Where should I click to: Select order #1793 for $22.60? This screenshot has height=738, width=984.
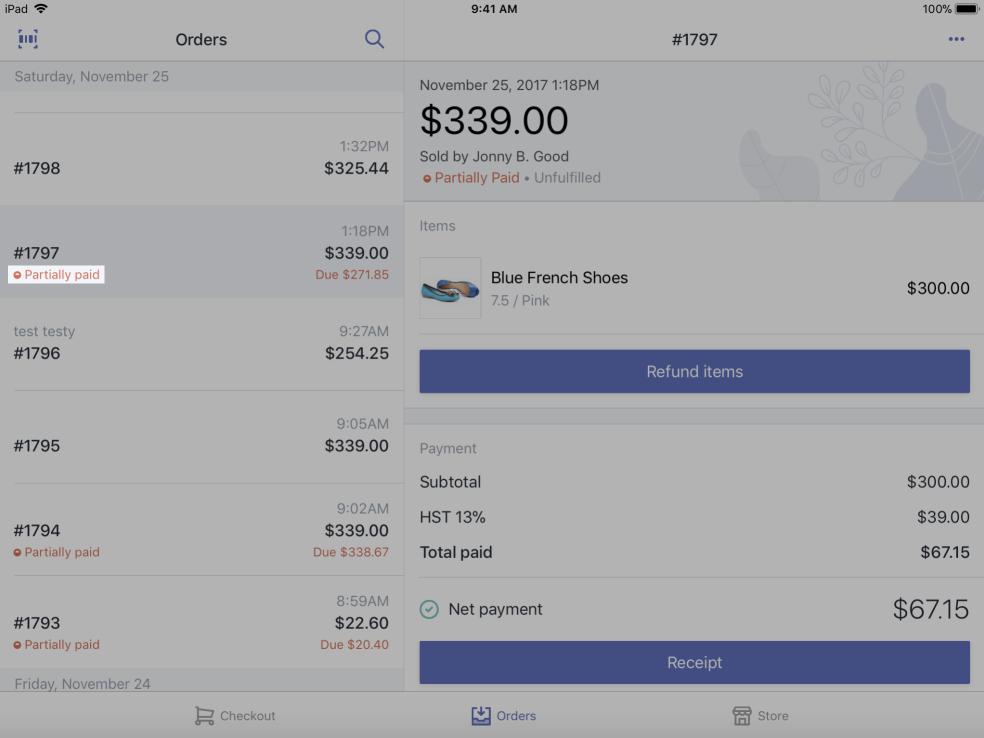tap(201, 623)
